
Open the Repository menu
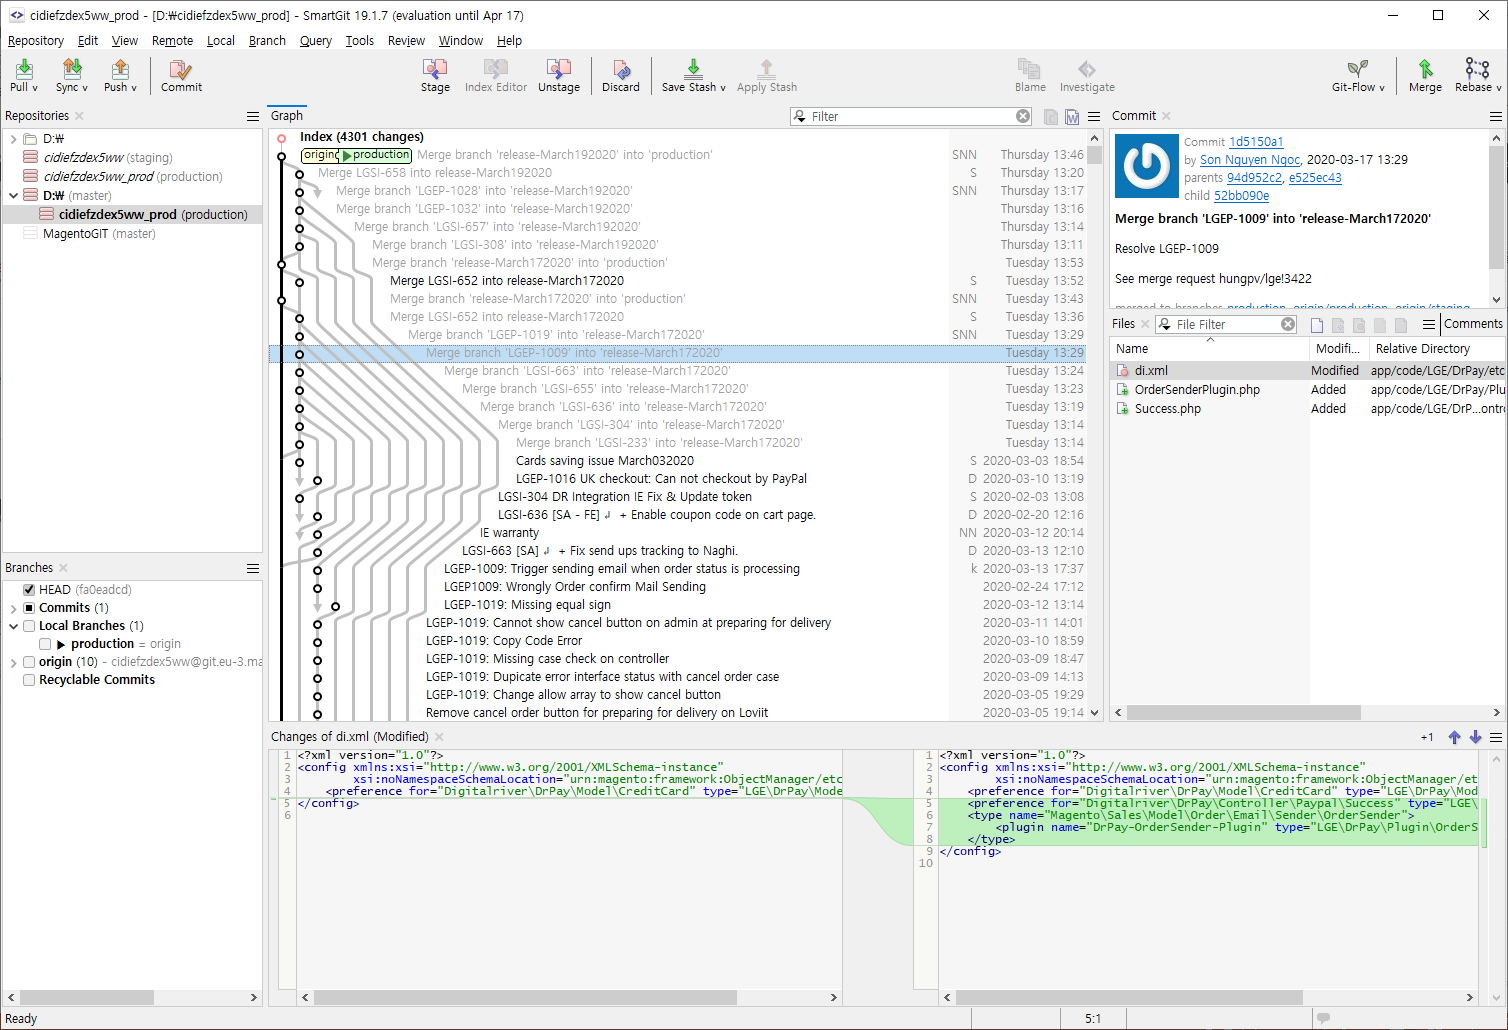[x=36, y=41]
